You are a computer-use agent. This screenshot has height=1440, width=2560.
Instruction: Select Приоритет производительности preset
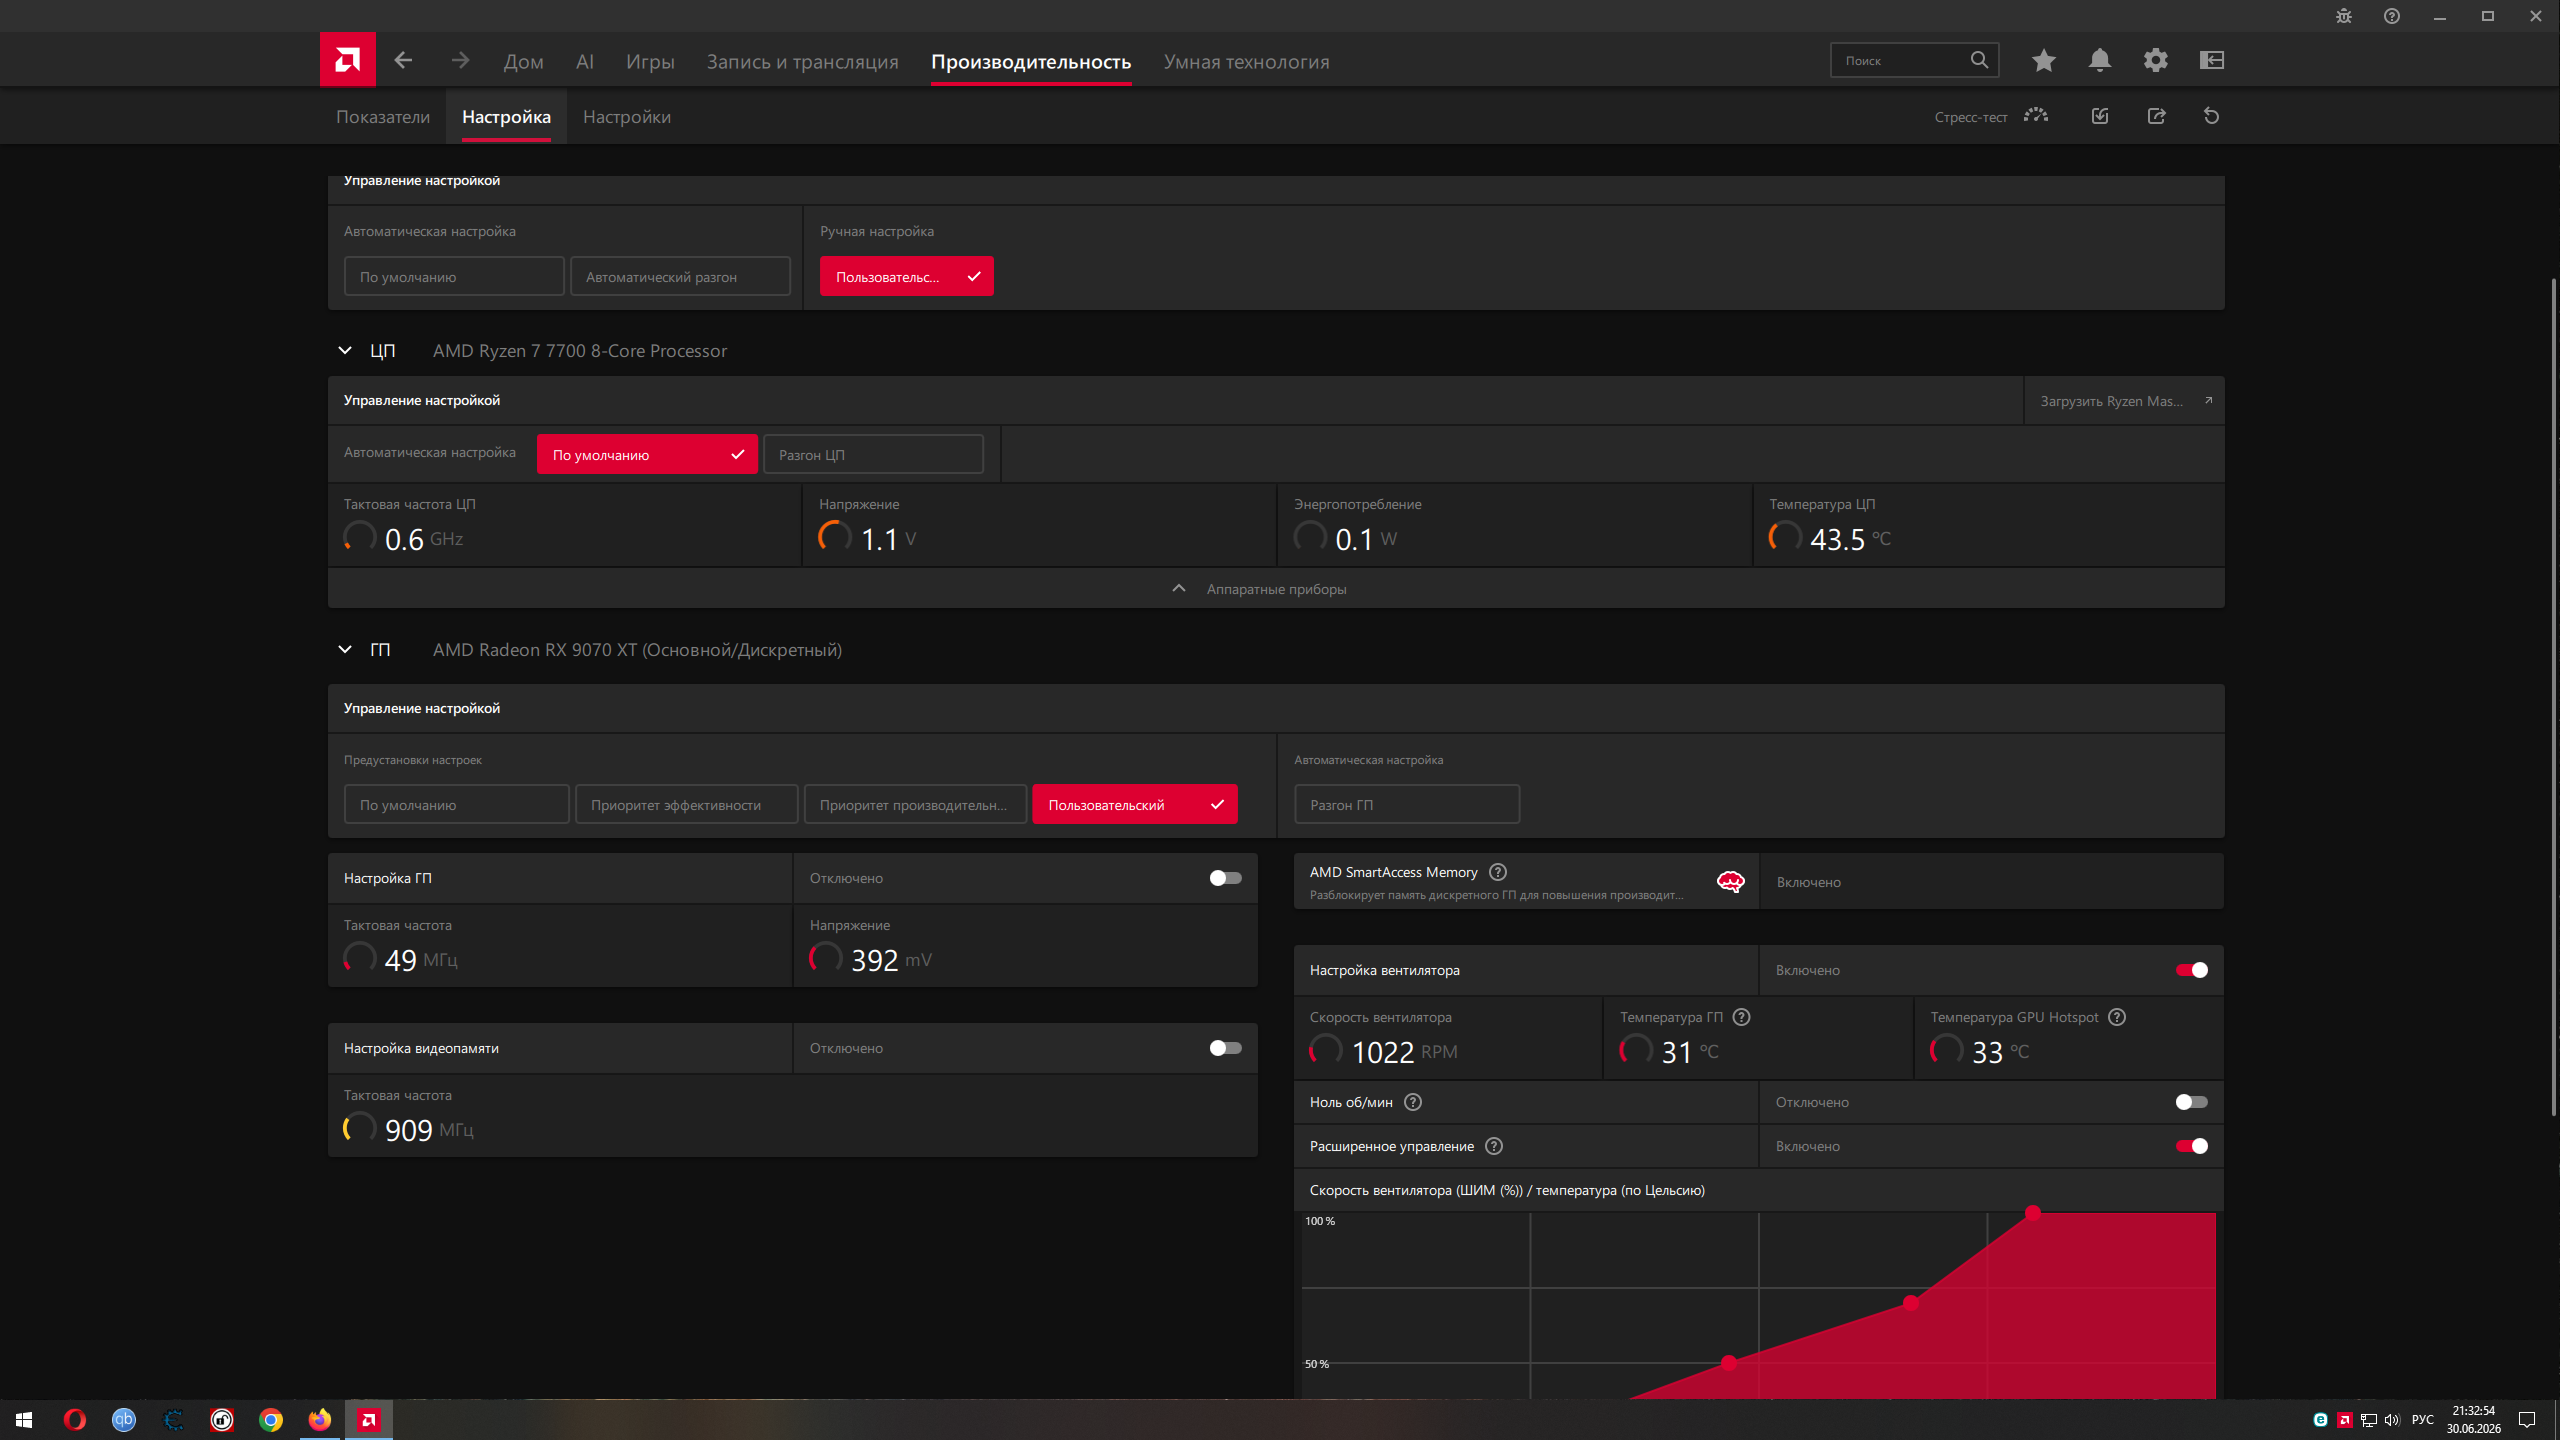pos(915,804)
